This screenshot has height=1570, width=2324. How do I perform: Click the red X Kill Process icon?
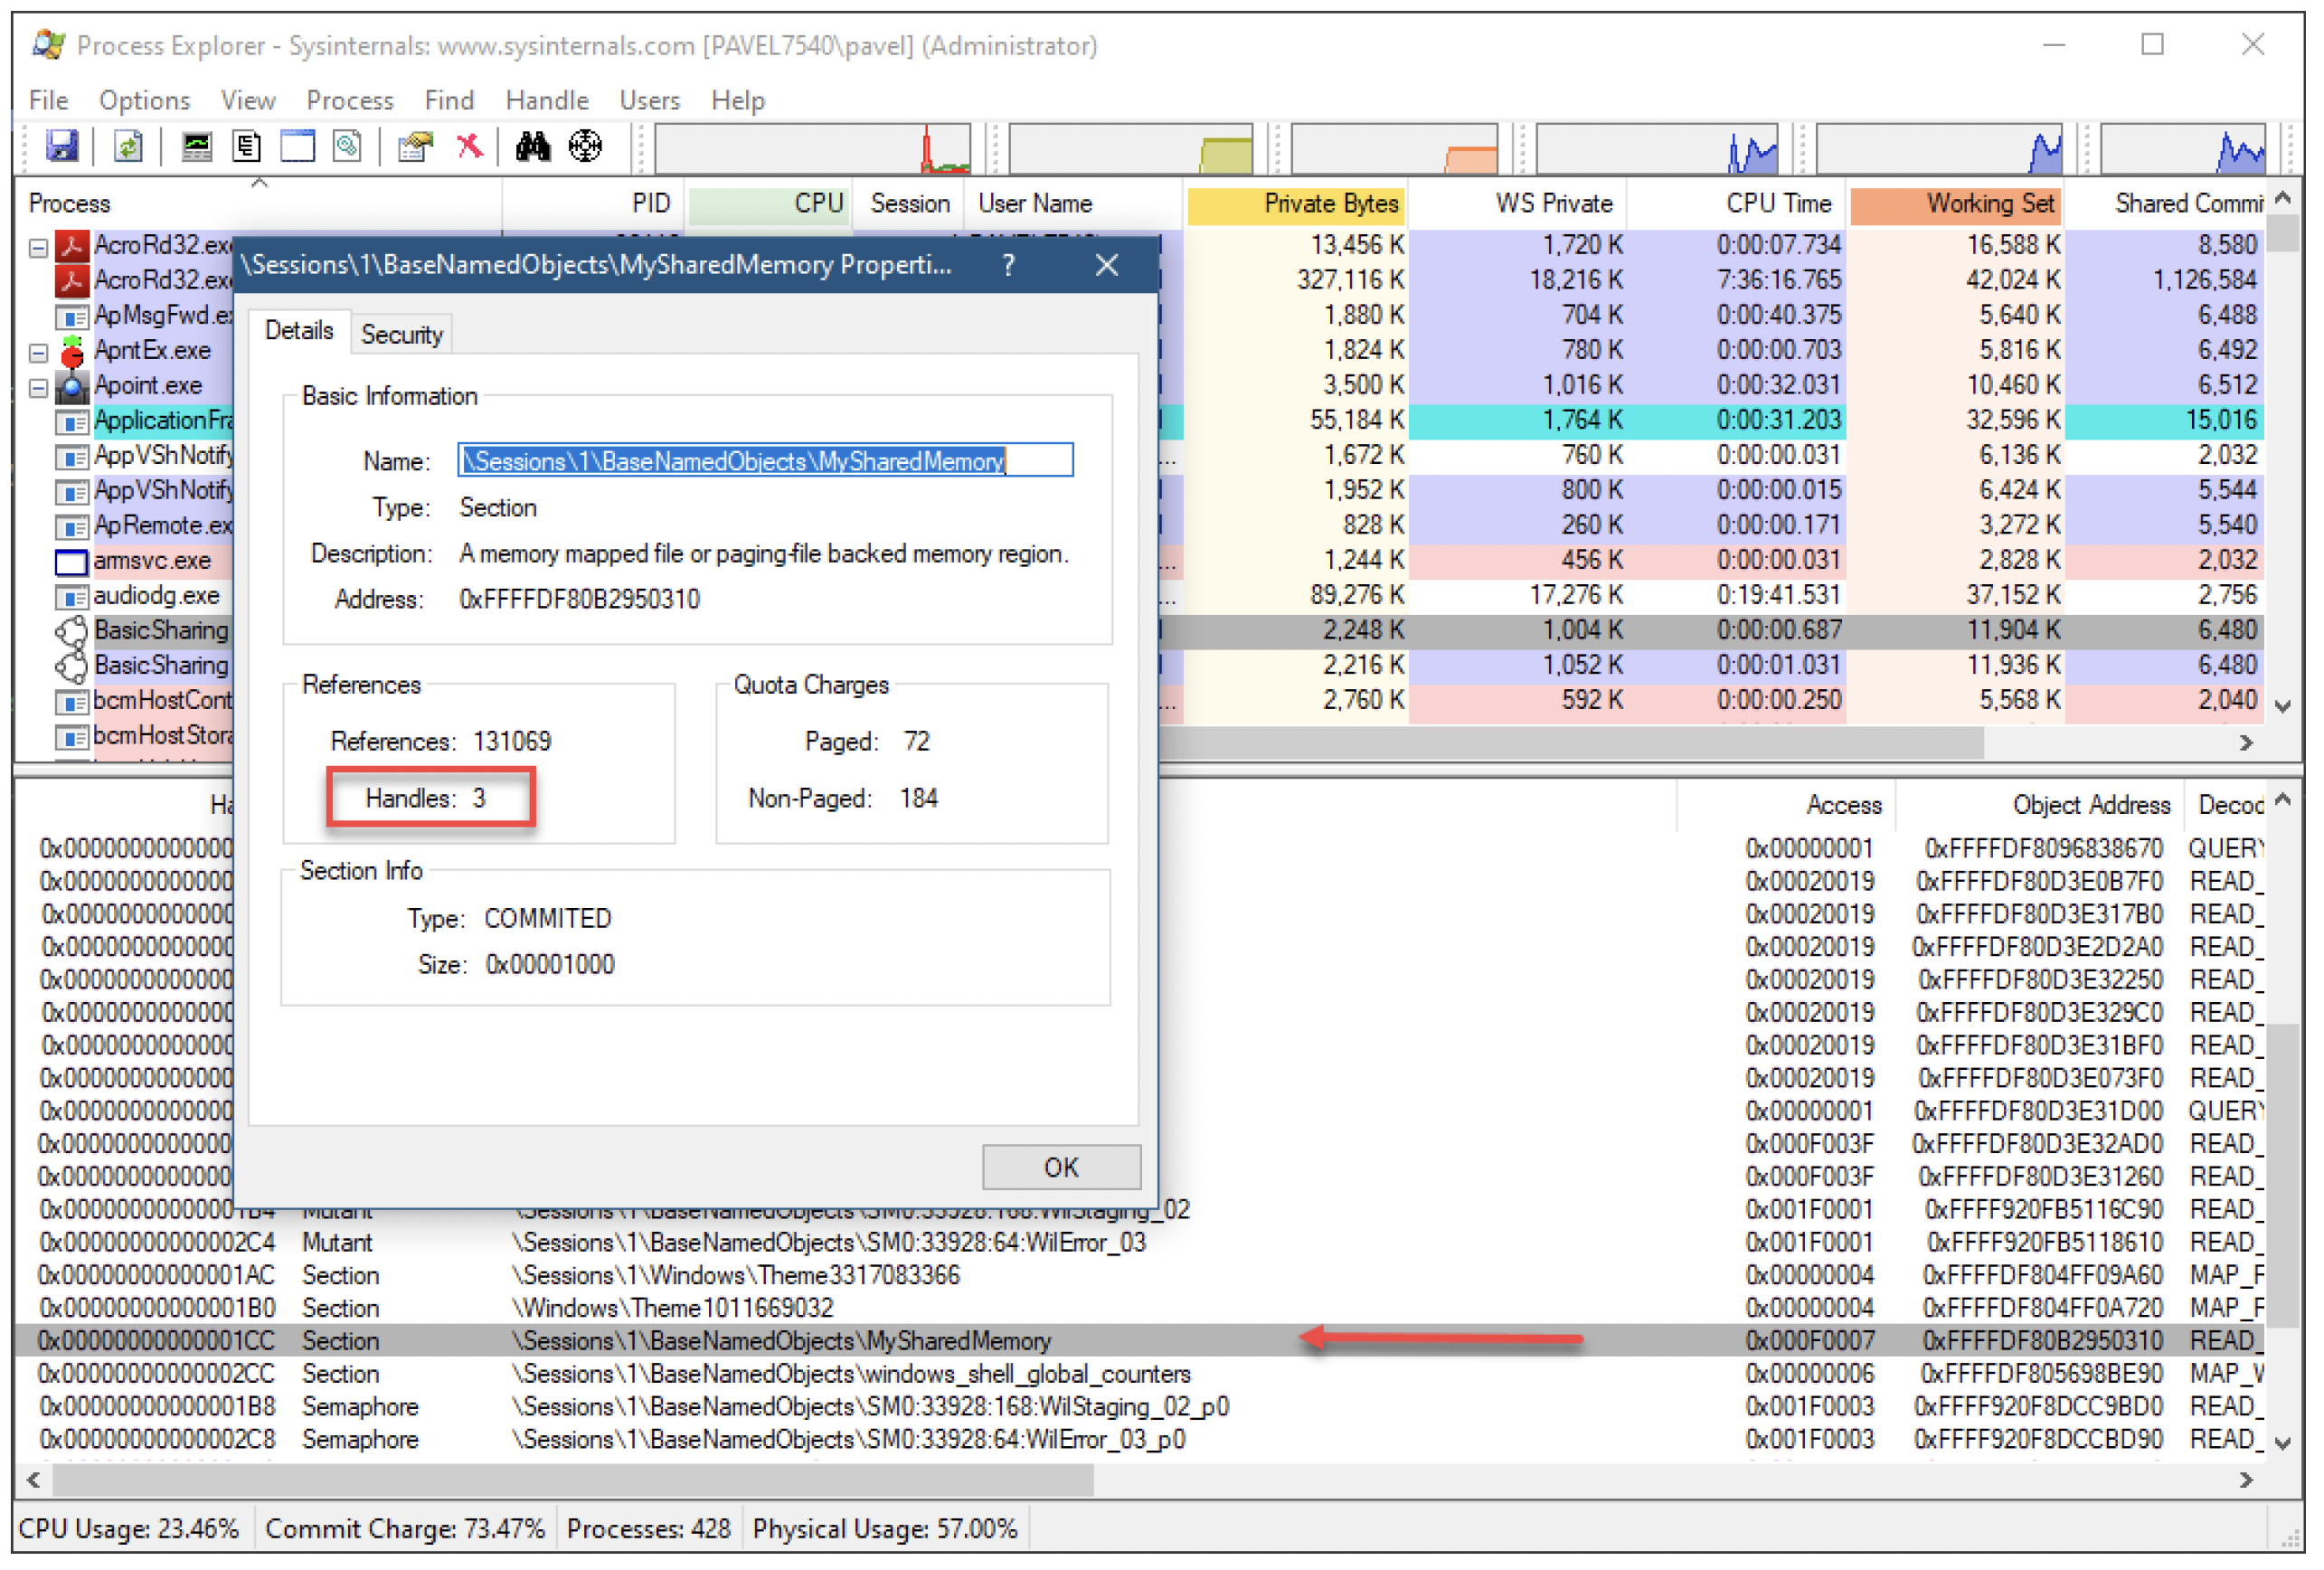pyautogui.click(x=469, y=147)
